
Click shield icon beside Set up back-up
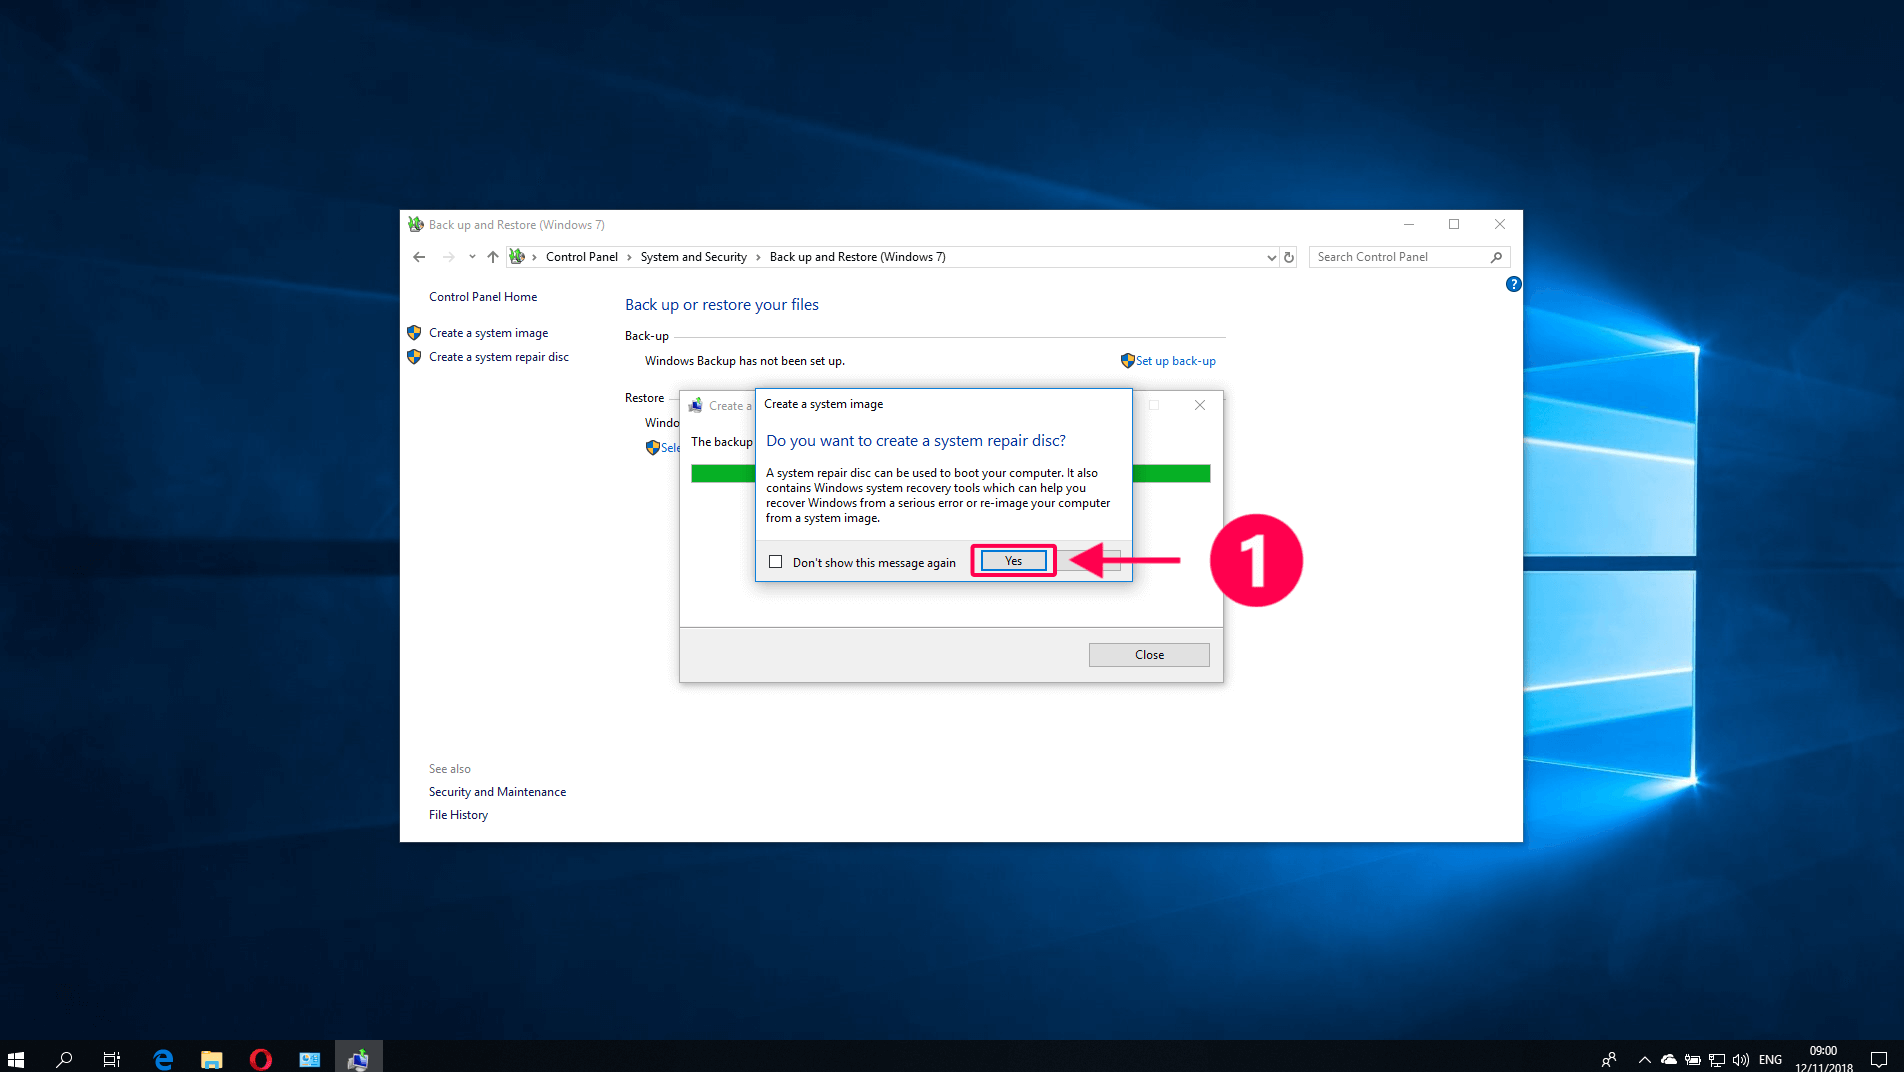click(x=1127, y=361)
